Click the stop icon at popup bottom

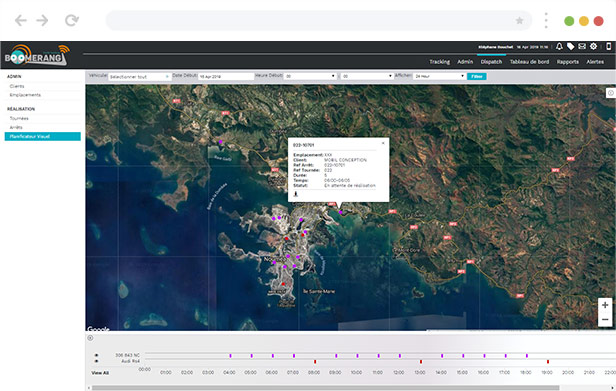pos(296,194)
